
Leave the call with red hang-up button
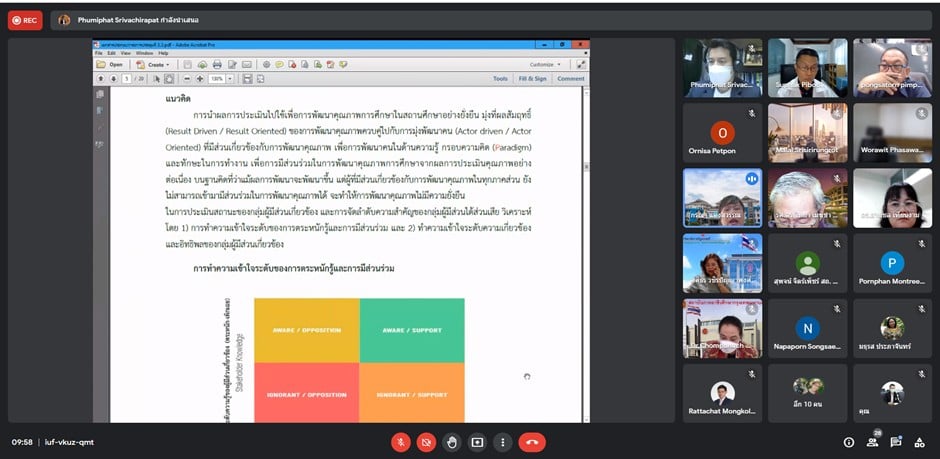[x=533, y=441]
